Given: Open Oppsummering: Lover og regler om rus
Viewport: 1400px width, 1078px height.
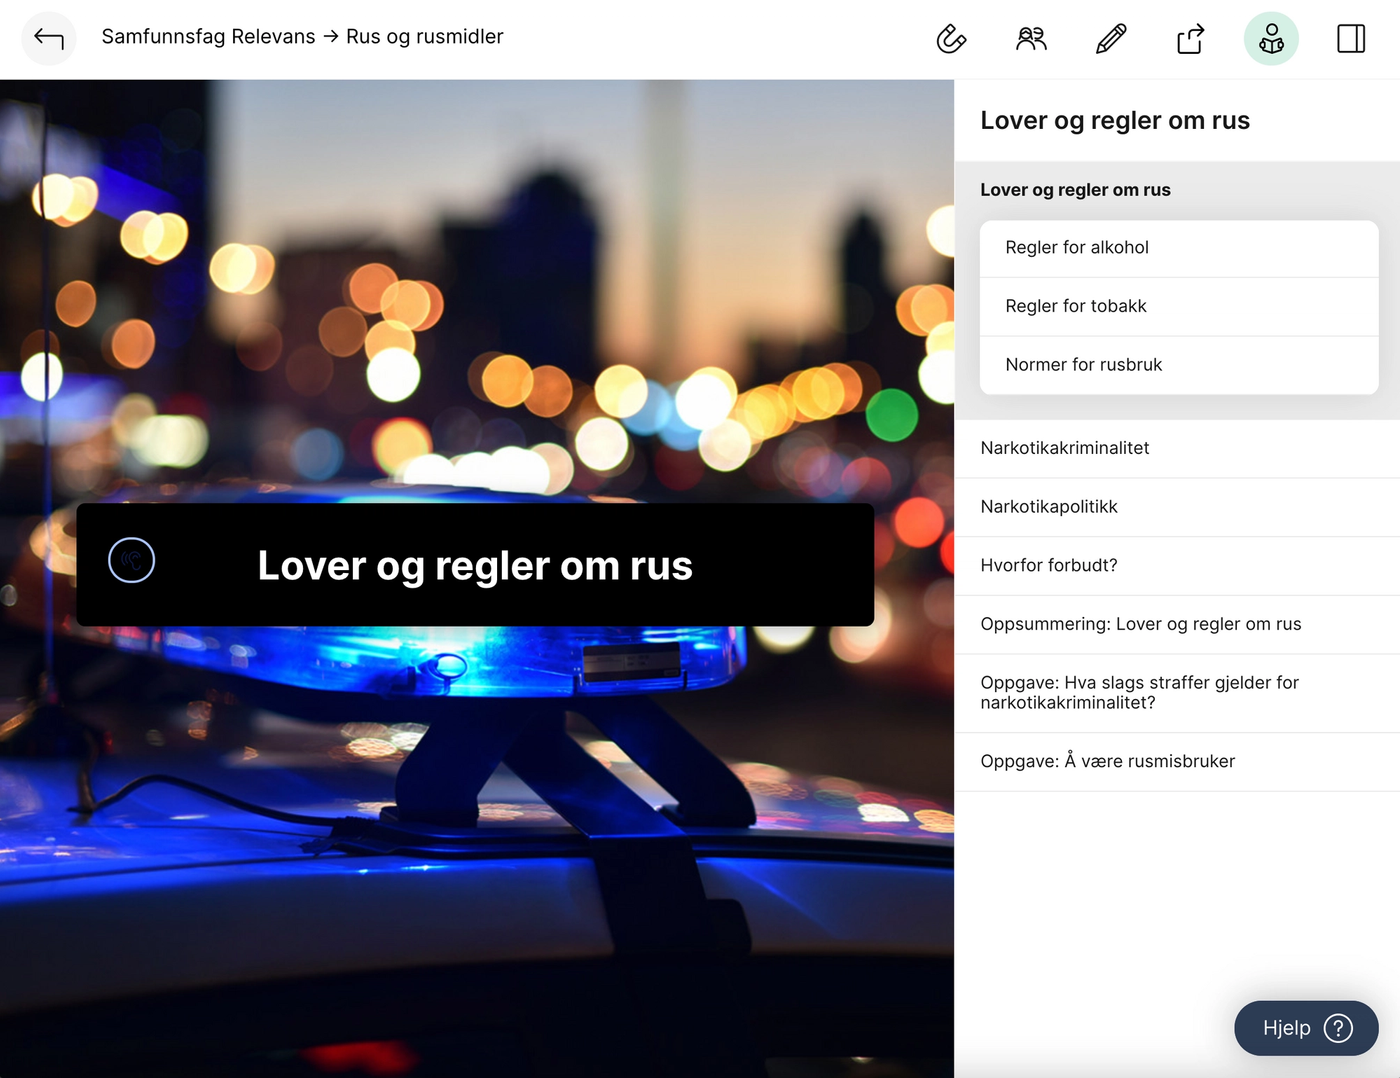Looking at the screenshot, I should click(x=1177, y=624).
